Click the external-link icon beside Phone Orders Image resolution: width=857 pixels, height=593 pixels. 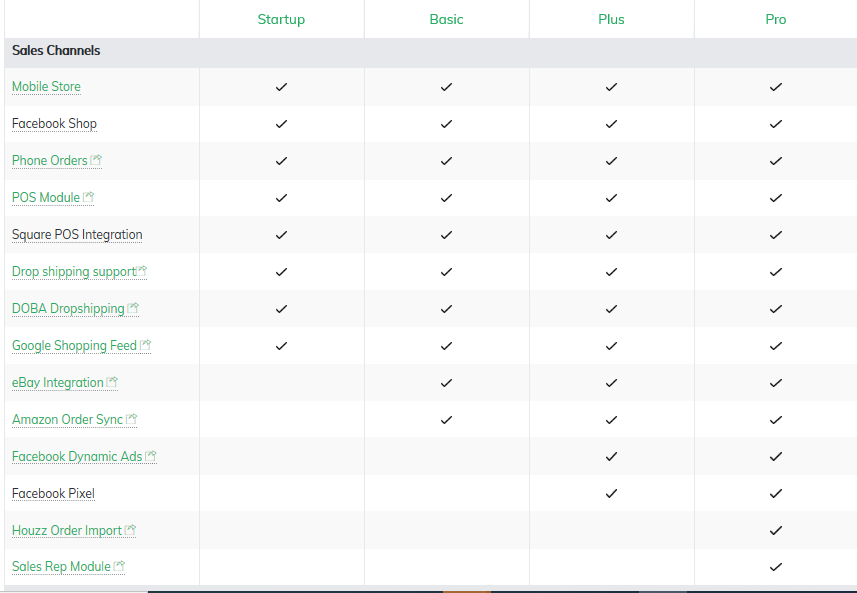tap(96, 160)
